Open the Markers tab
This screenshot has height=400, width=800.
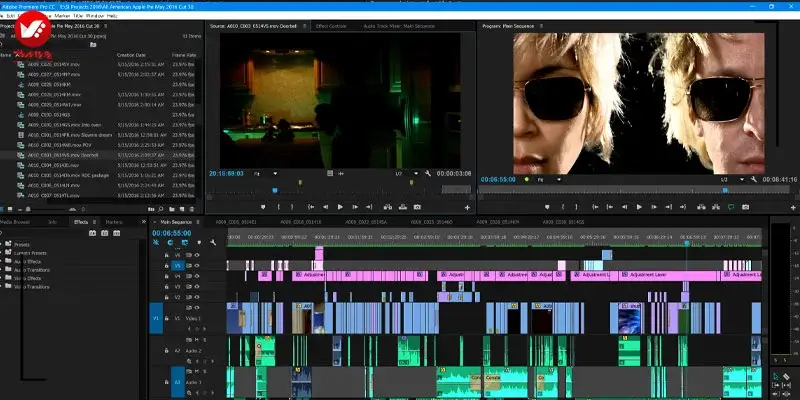pos(114,222)
